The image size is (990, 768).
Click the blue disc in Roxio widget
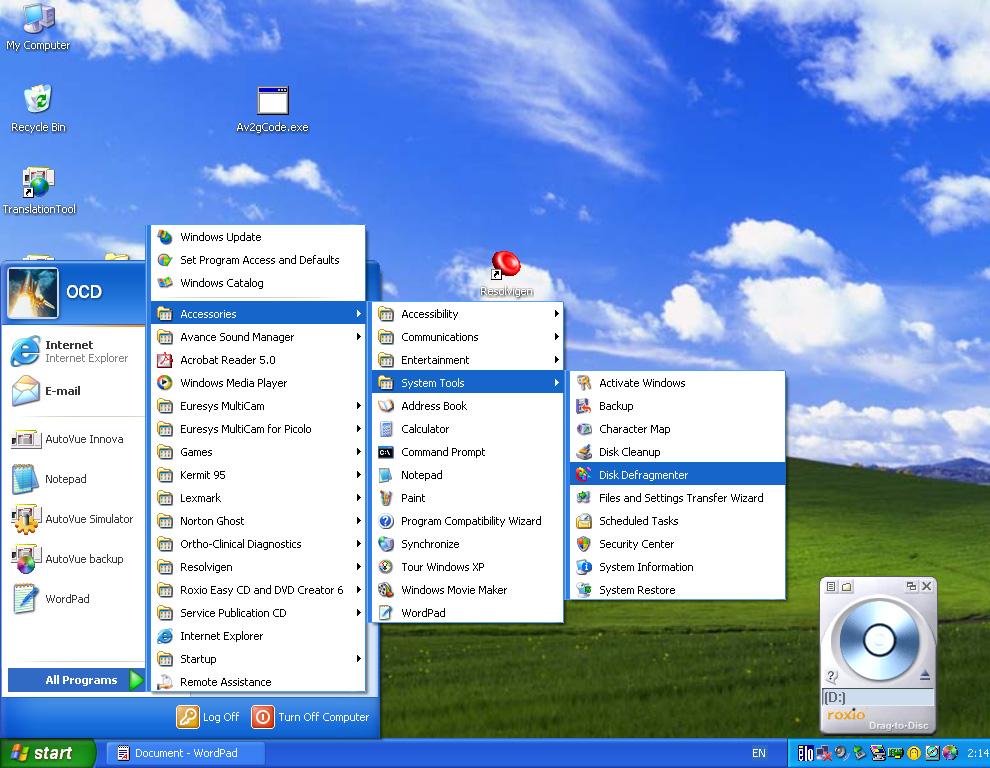pos(878,640)
